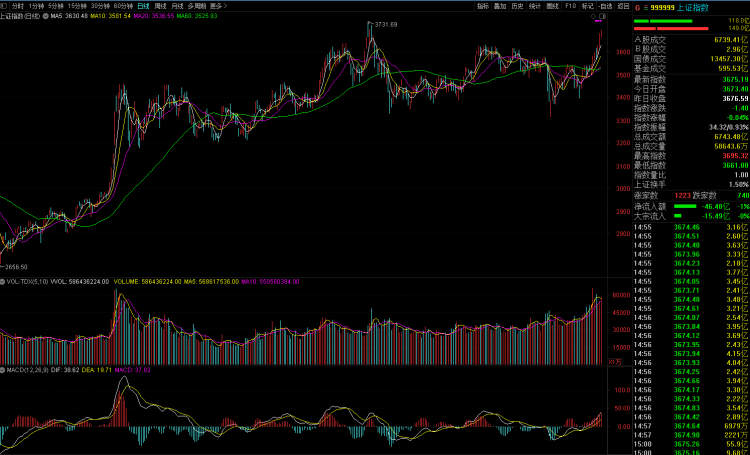Click the 涨家数 count 1223
Screen dimensions: 750x455
(x=683, y=195)
